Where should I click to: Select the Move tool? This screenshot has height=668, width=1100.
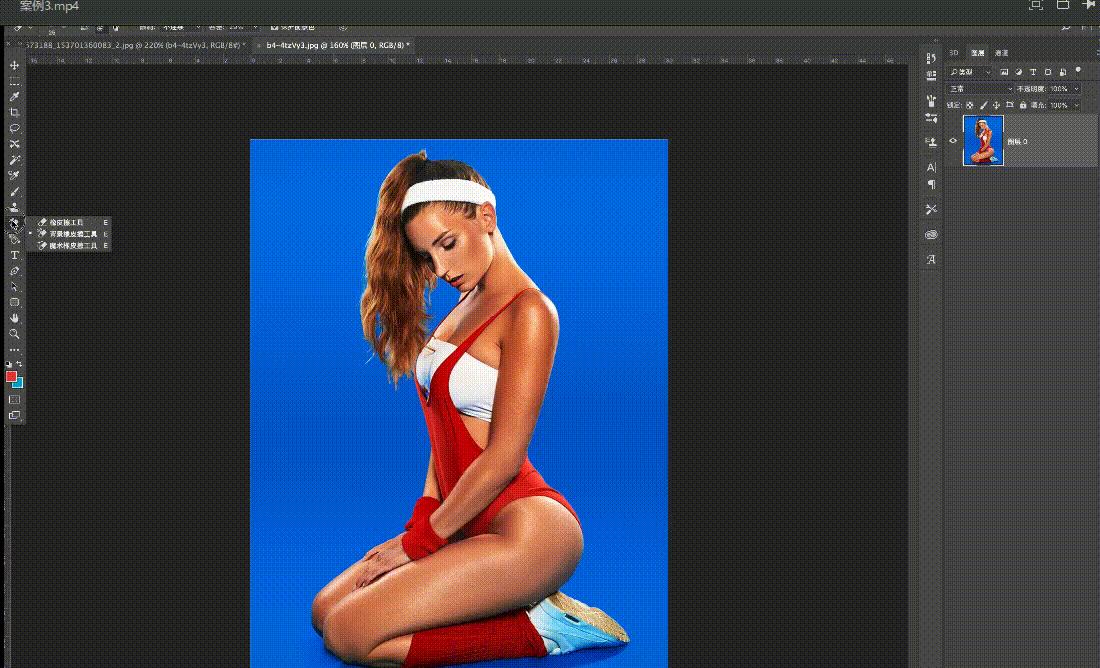click(14, 65)
